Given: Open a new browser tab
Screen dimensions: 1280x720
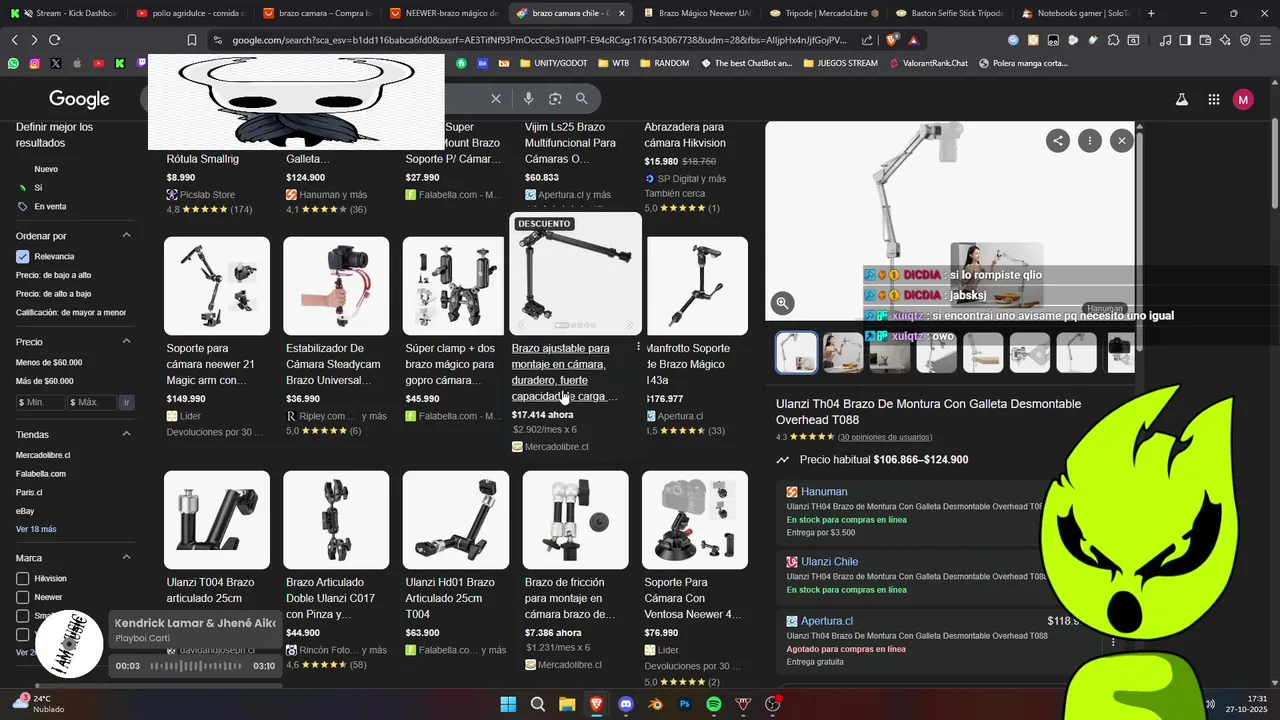Looking at the screenshot, I should pos(1151,13).
